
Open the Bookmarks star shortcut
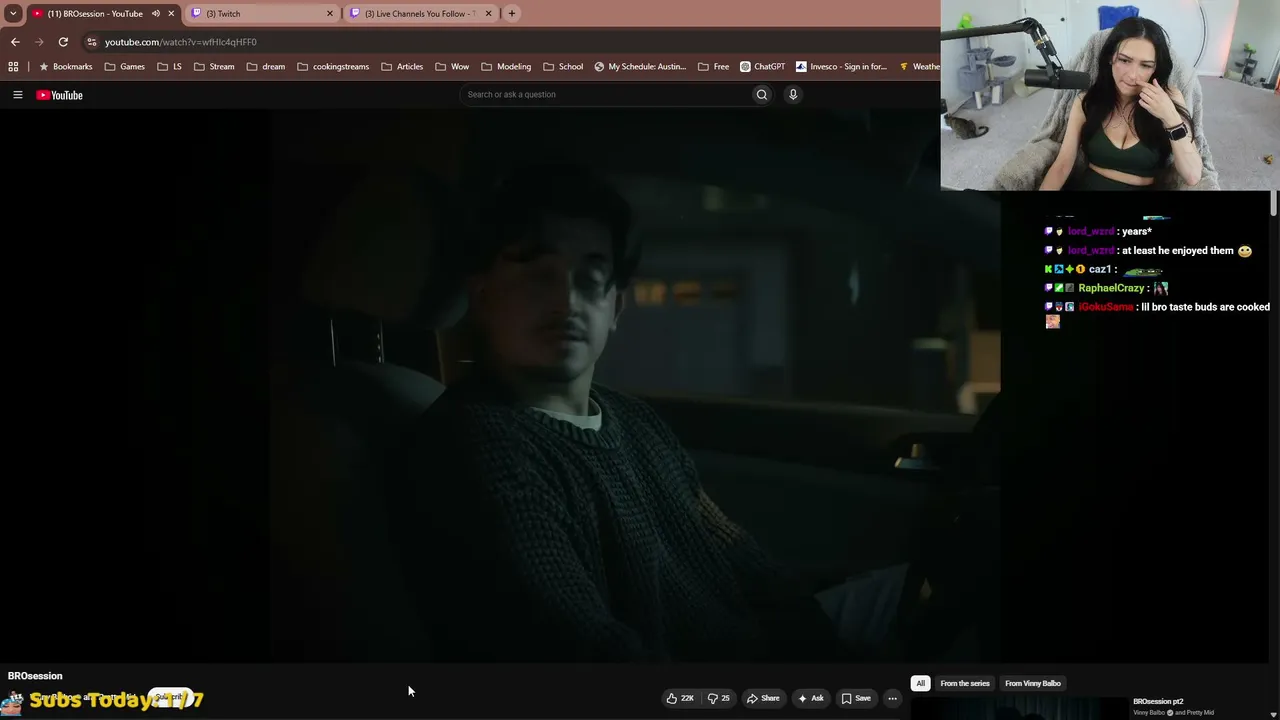[66, 67]
